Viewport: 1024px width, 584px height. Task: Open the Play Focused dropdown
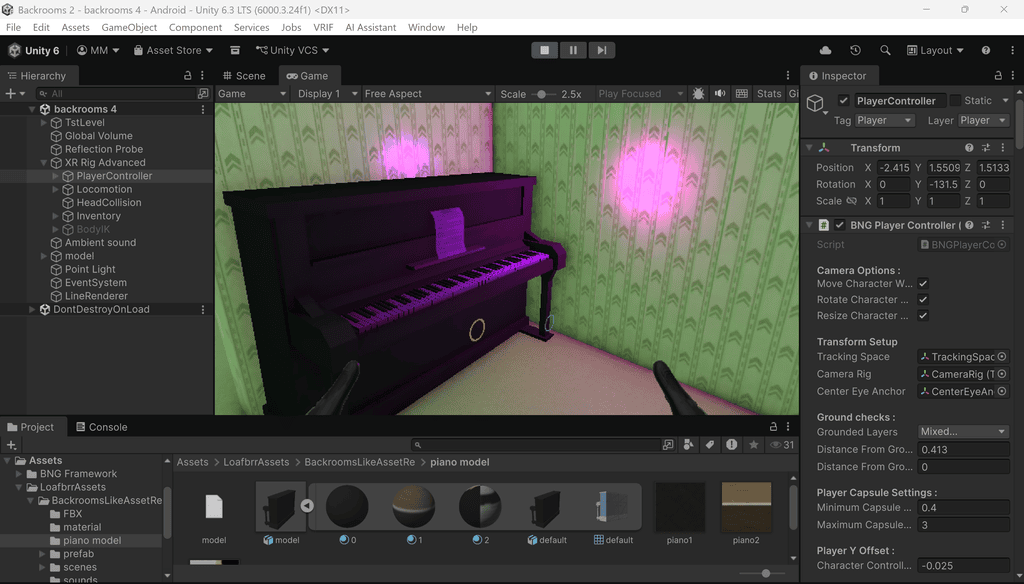[641, 93]
